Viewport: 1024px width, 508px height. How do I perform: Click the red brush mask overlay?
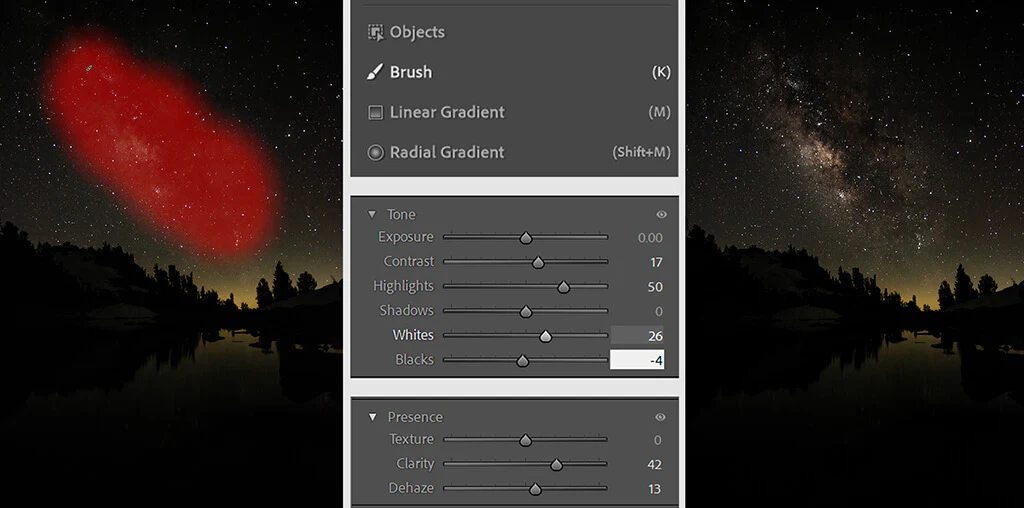(x=163, y=144)
